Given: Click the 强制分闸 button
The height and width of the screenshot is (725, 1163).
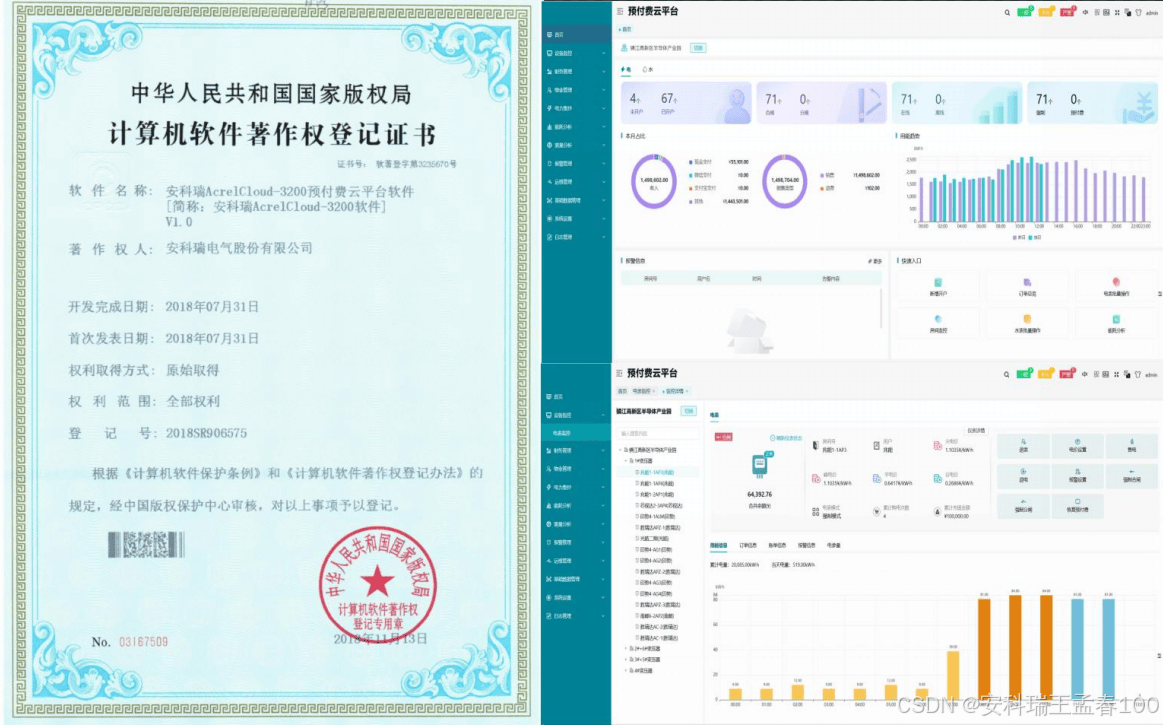Looking at the screenshot, I should 1024,505.
